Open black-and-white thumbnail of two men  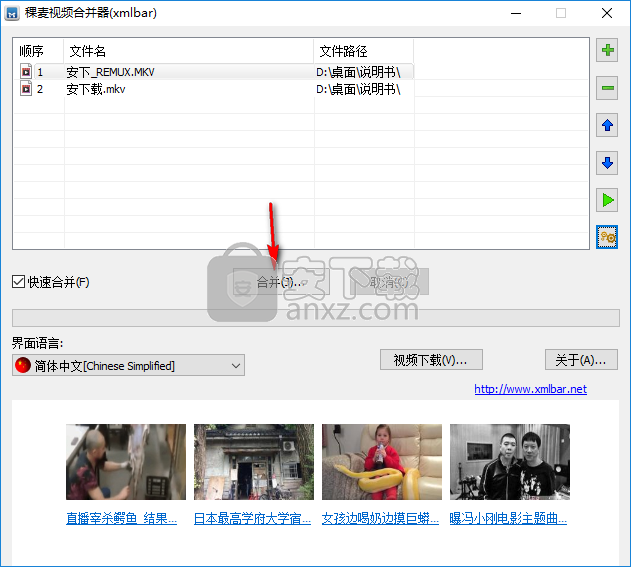tap(510, 462)
